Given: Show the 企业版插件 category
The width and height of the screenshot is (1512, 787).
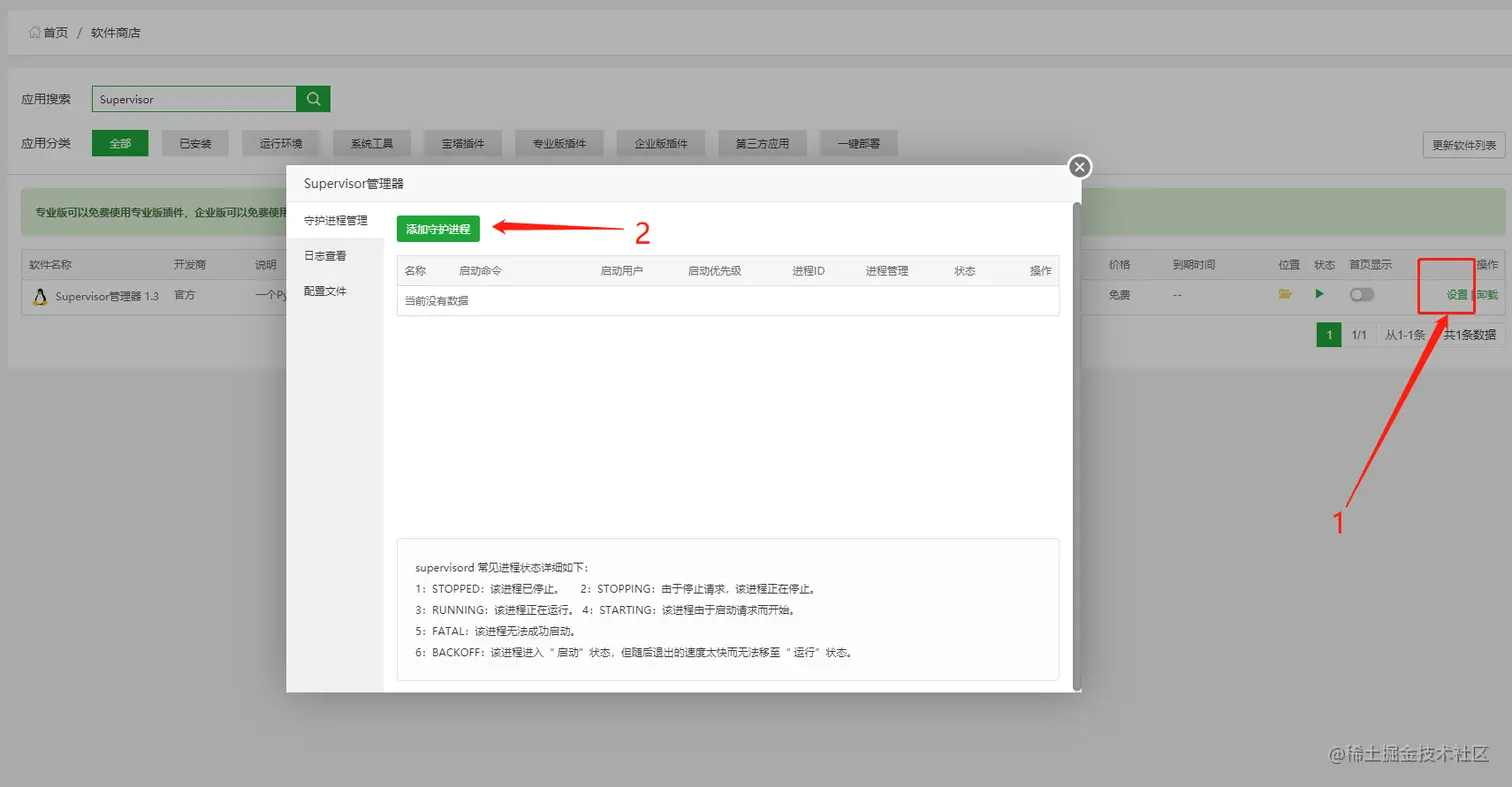Looking at the screenshot, I should [x=661, y=143].
